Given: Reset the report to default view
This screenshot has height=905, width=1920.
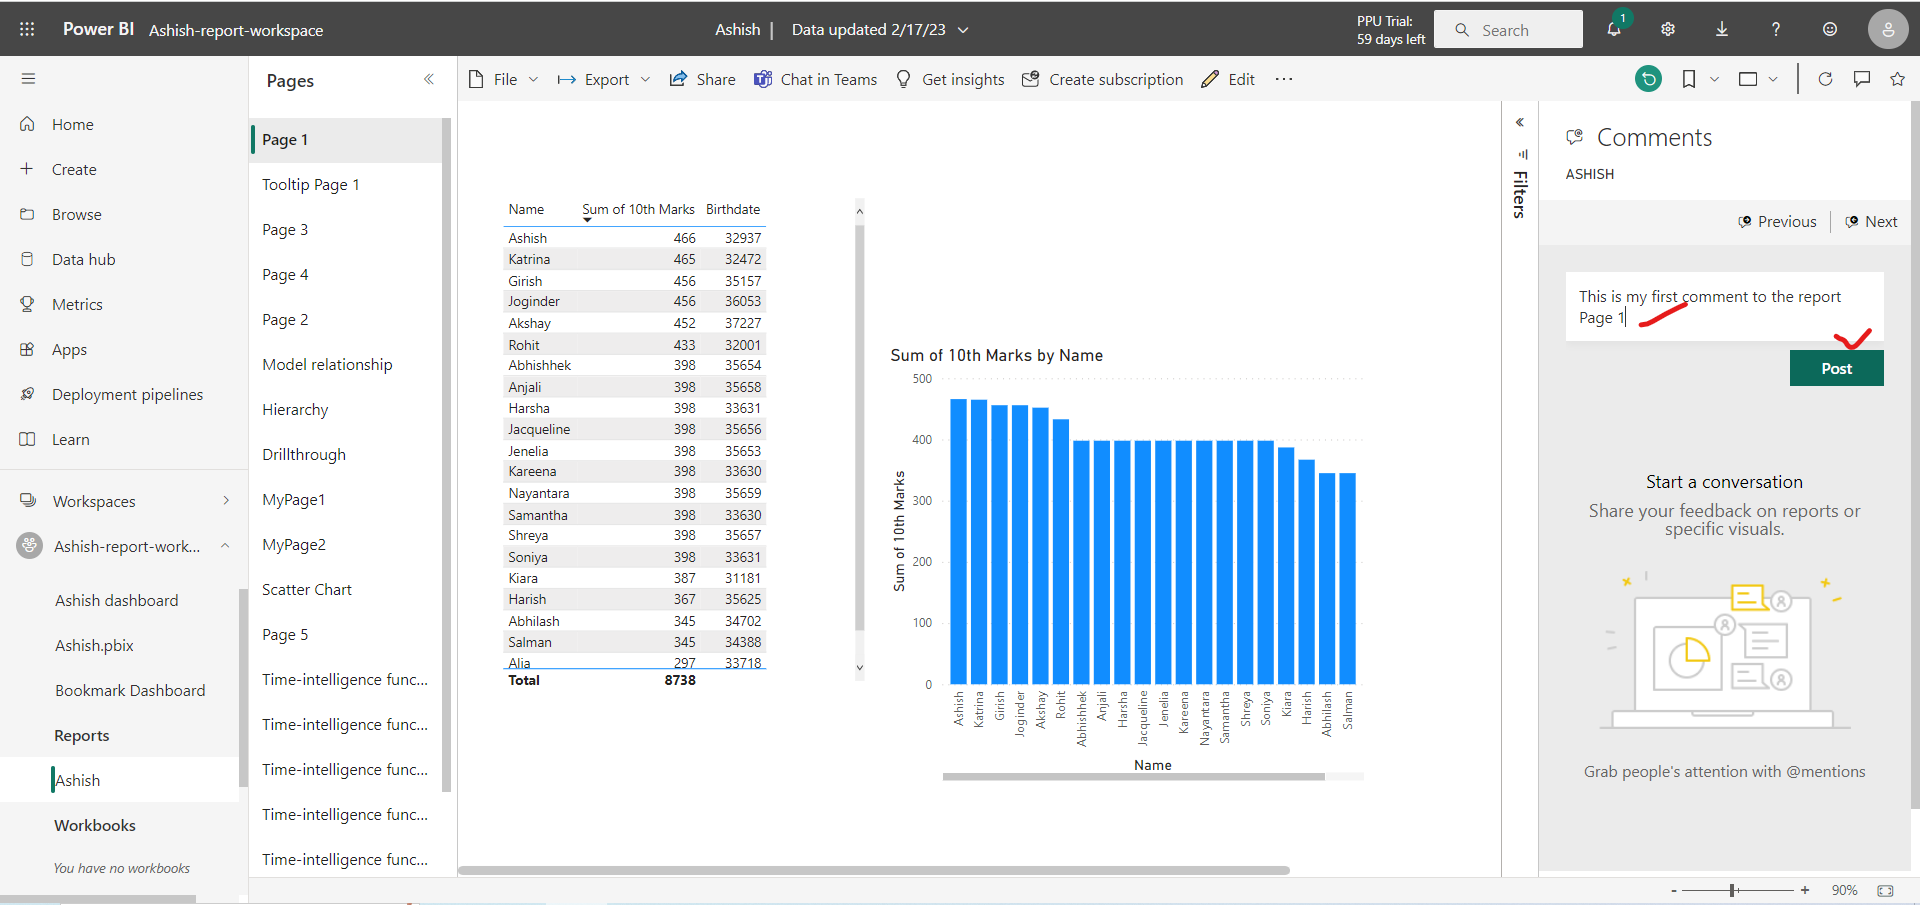Looking at the screenshot, I should pyautogui.click(x=1649, y=78).
